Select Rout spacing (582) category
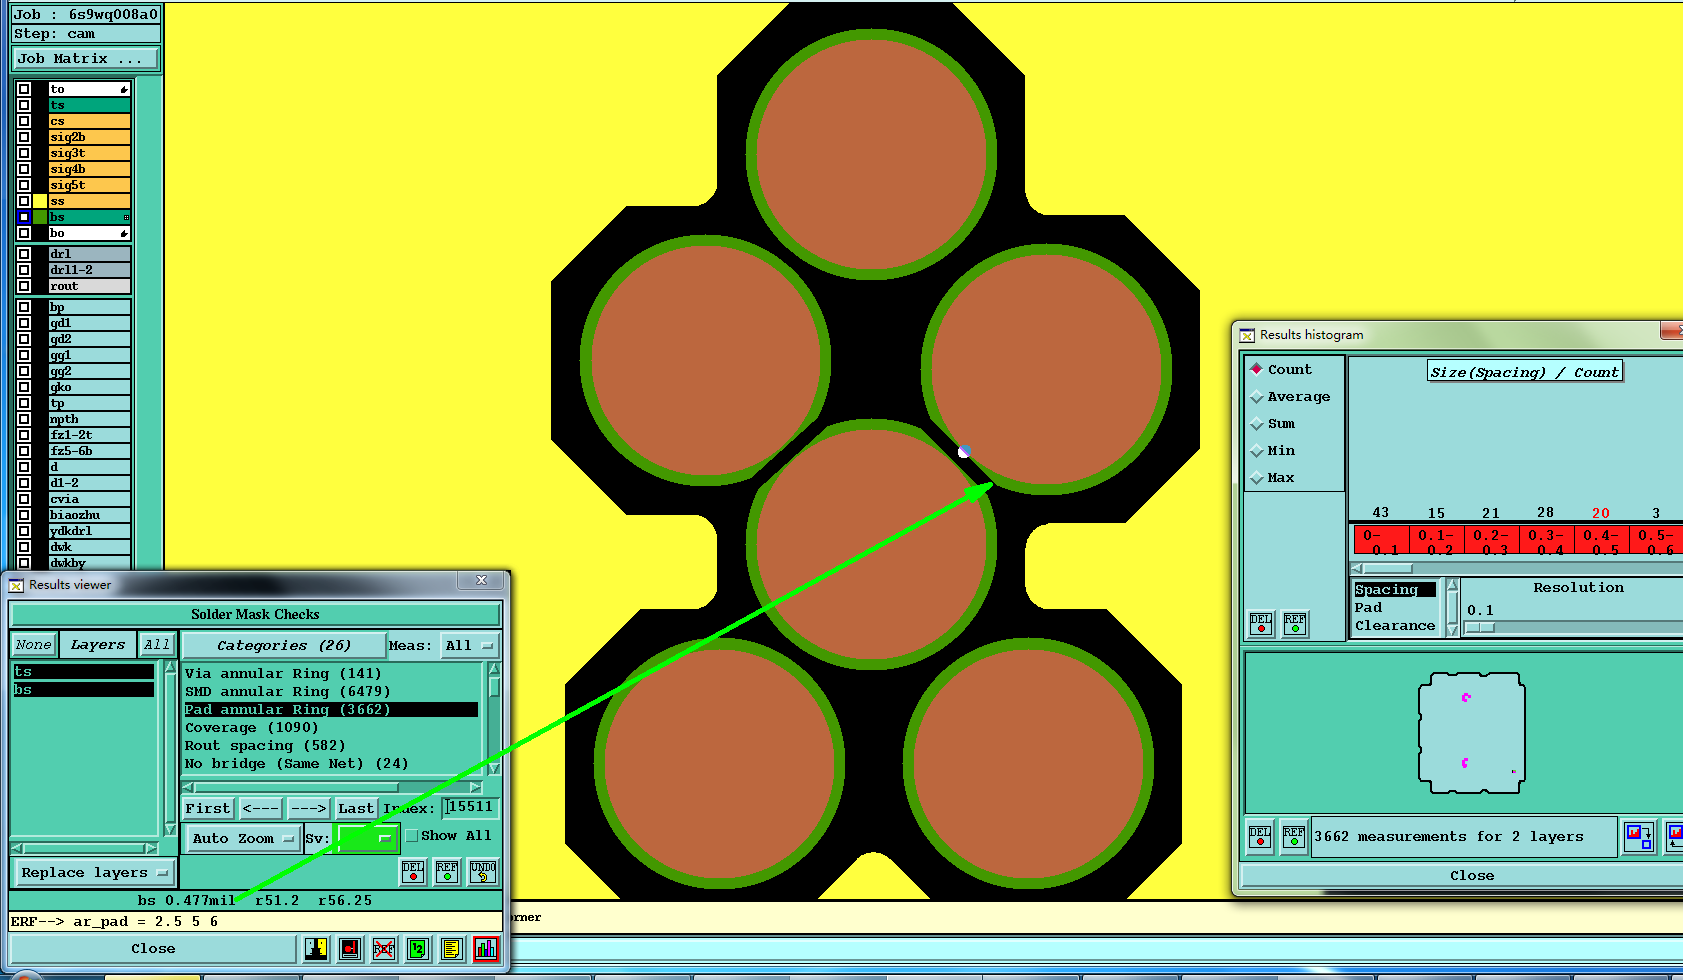The image size is (1683, 980). pyautogui.click(x=264, y=745)
